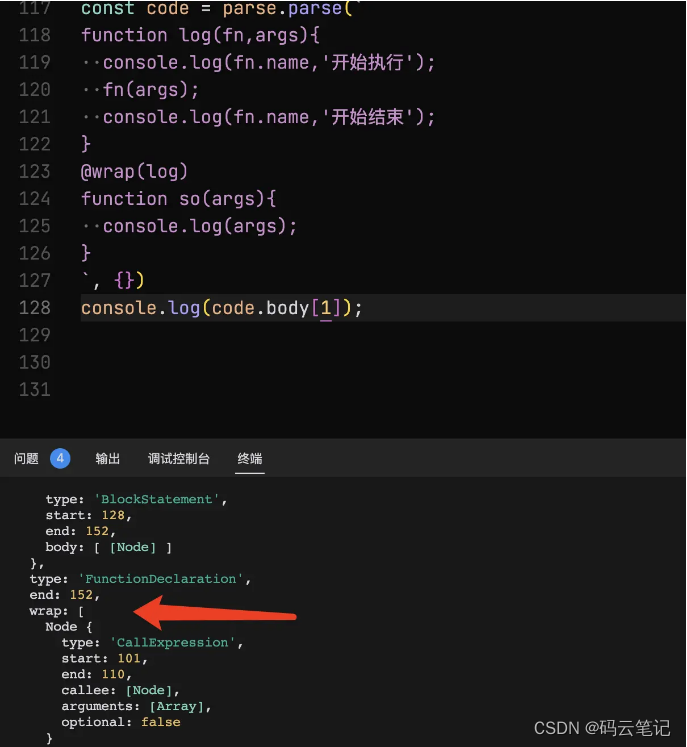Screen dimensions: 687x747
Task: Click line number 128 in the gutter
Action: [35, 308]
